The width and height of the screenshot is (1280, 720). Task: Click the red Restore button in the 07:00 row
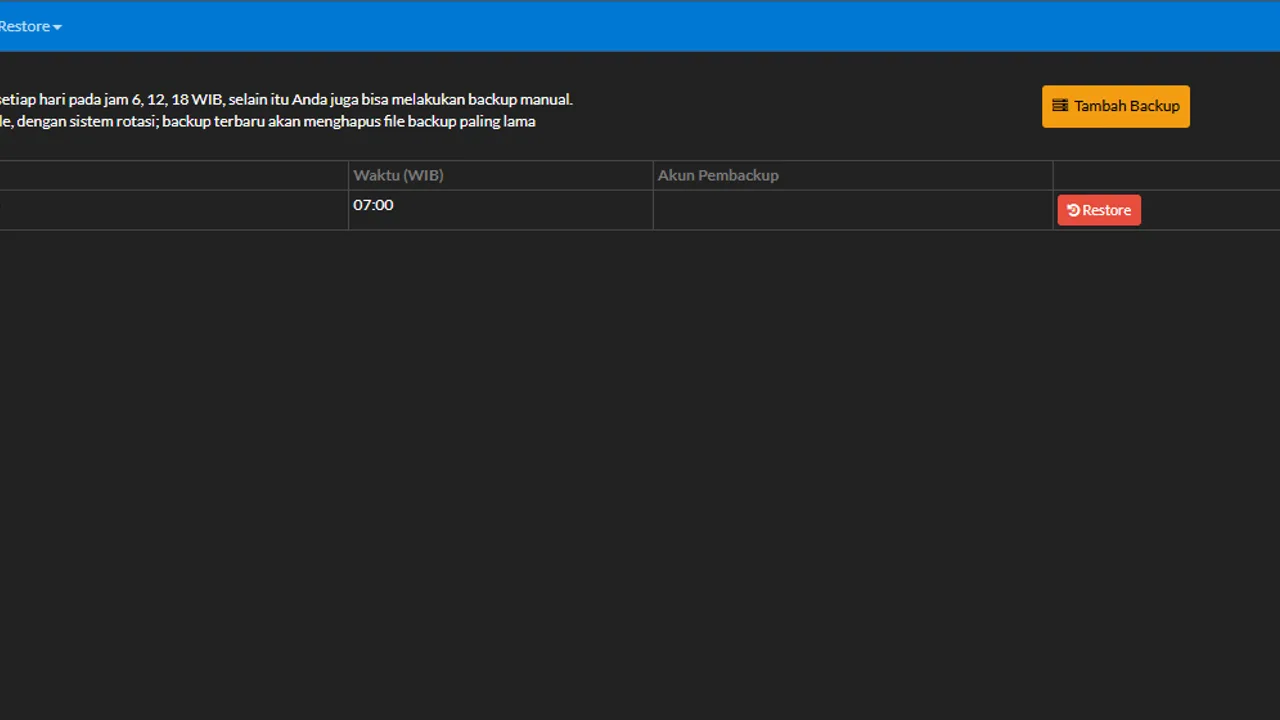coord(1099,210)
